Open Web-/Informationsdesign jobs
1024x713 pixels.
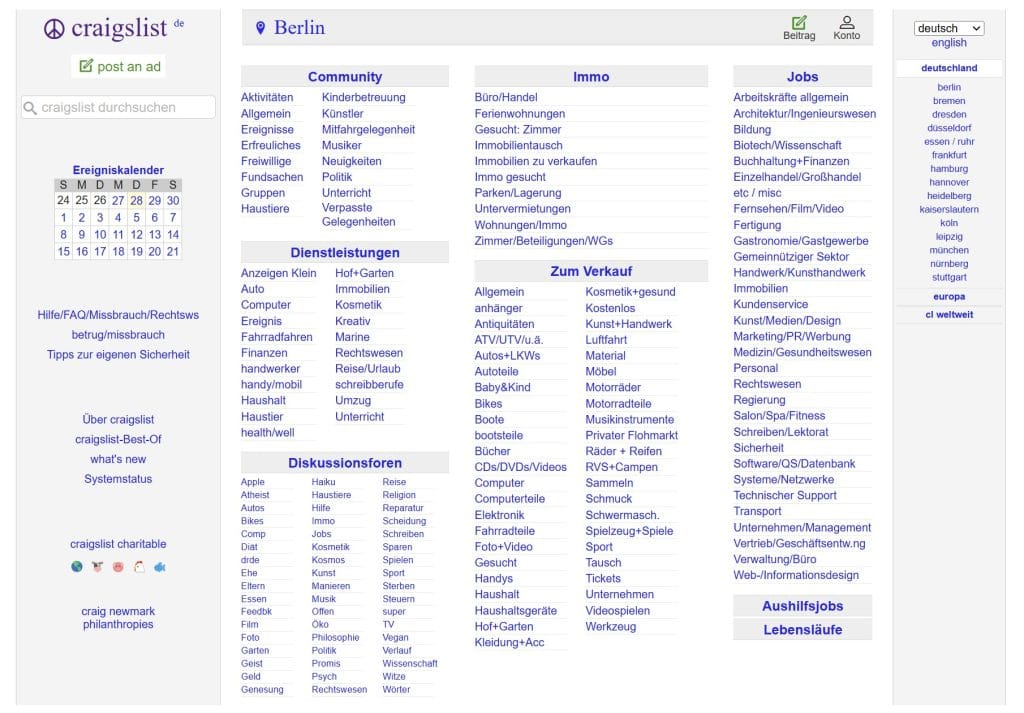[796, 575]
